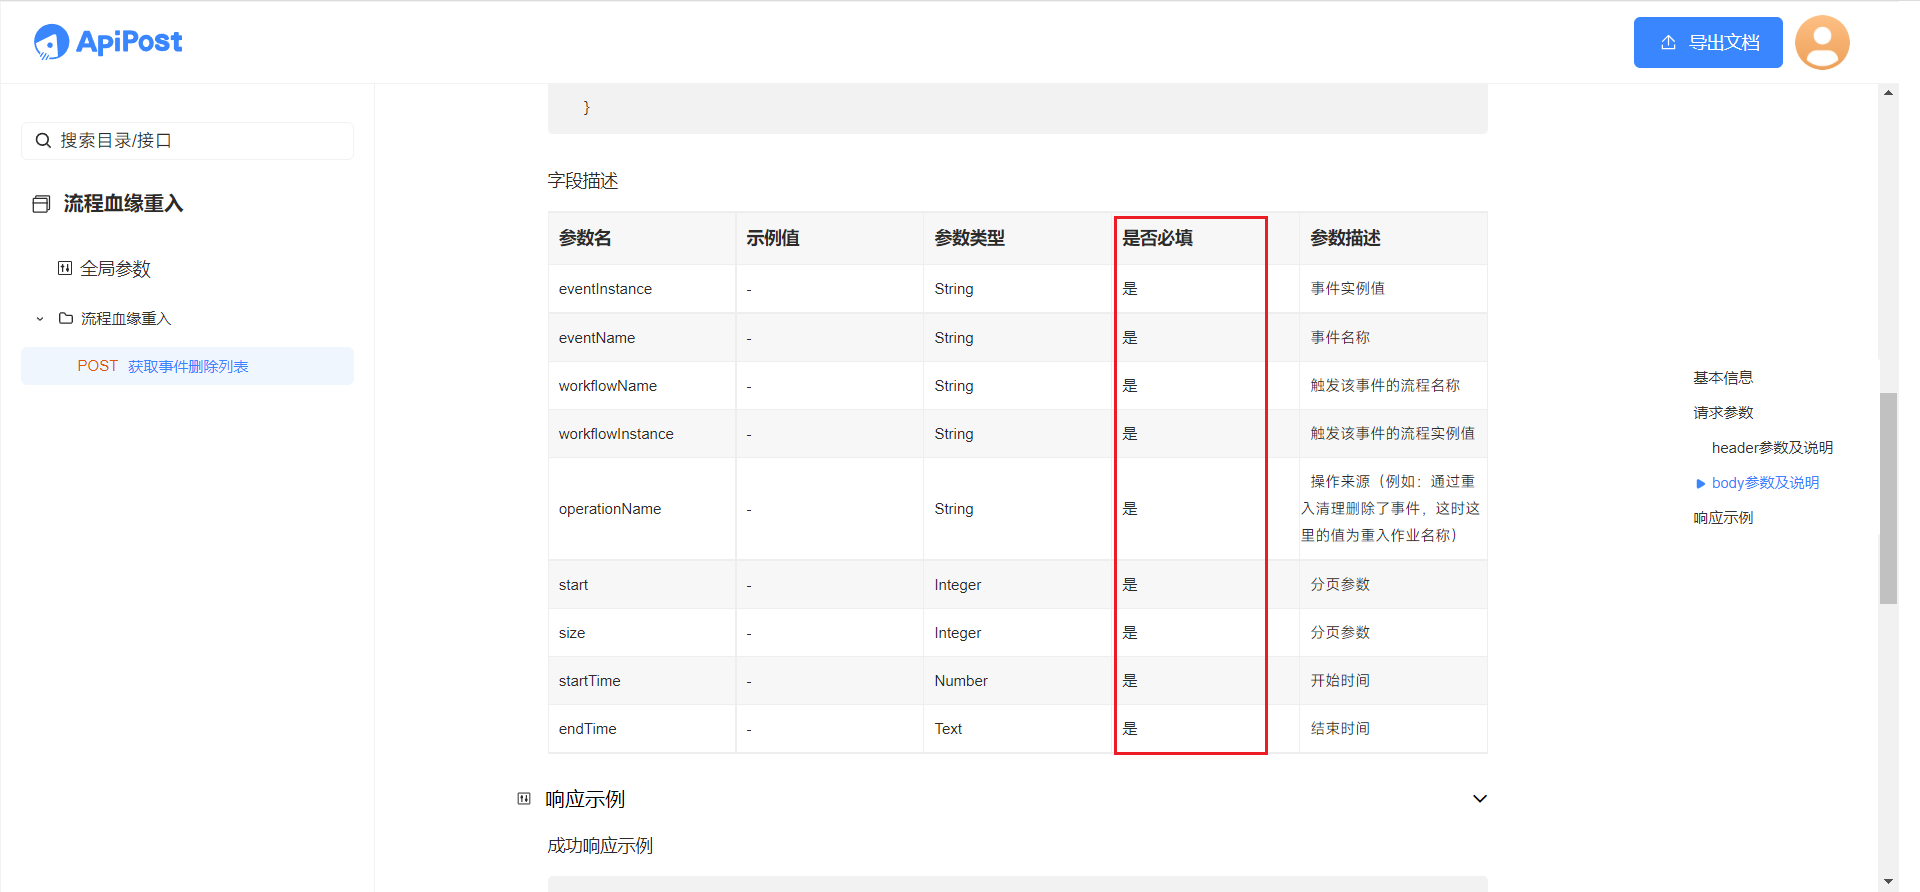
Task: Click the icon beside 响应示例 heading
Action: pyautogui.click(x=524, y=798)
